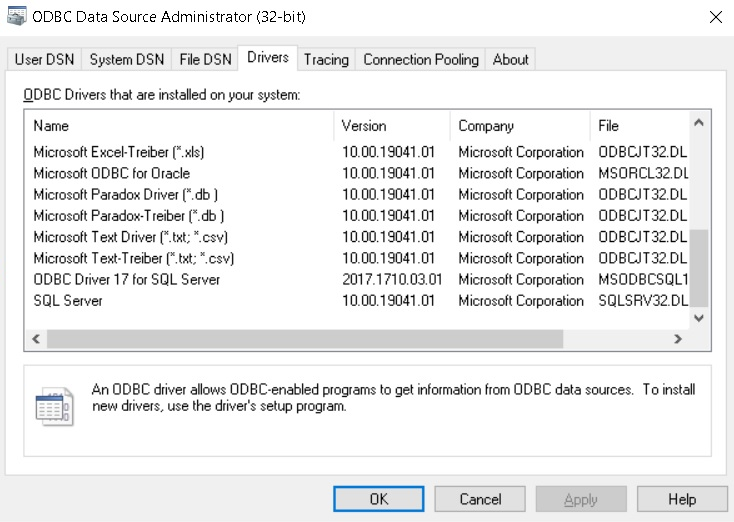This screenshot has width=734, height=522.
Task: Click the OK button
Action: 379,499
